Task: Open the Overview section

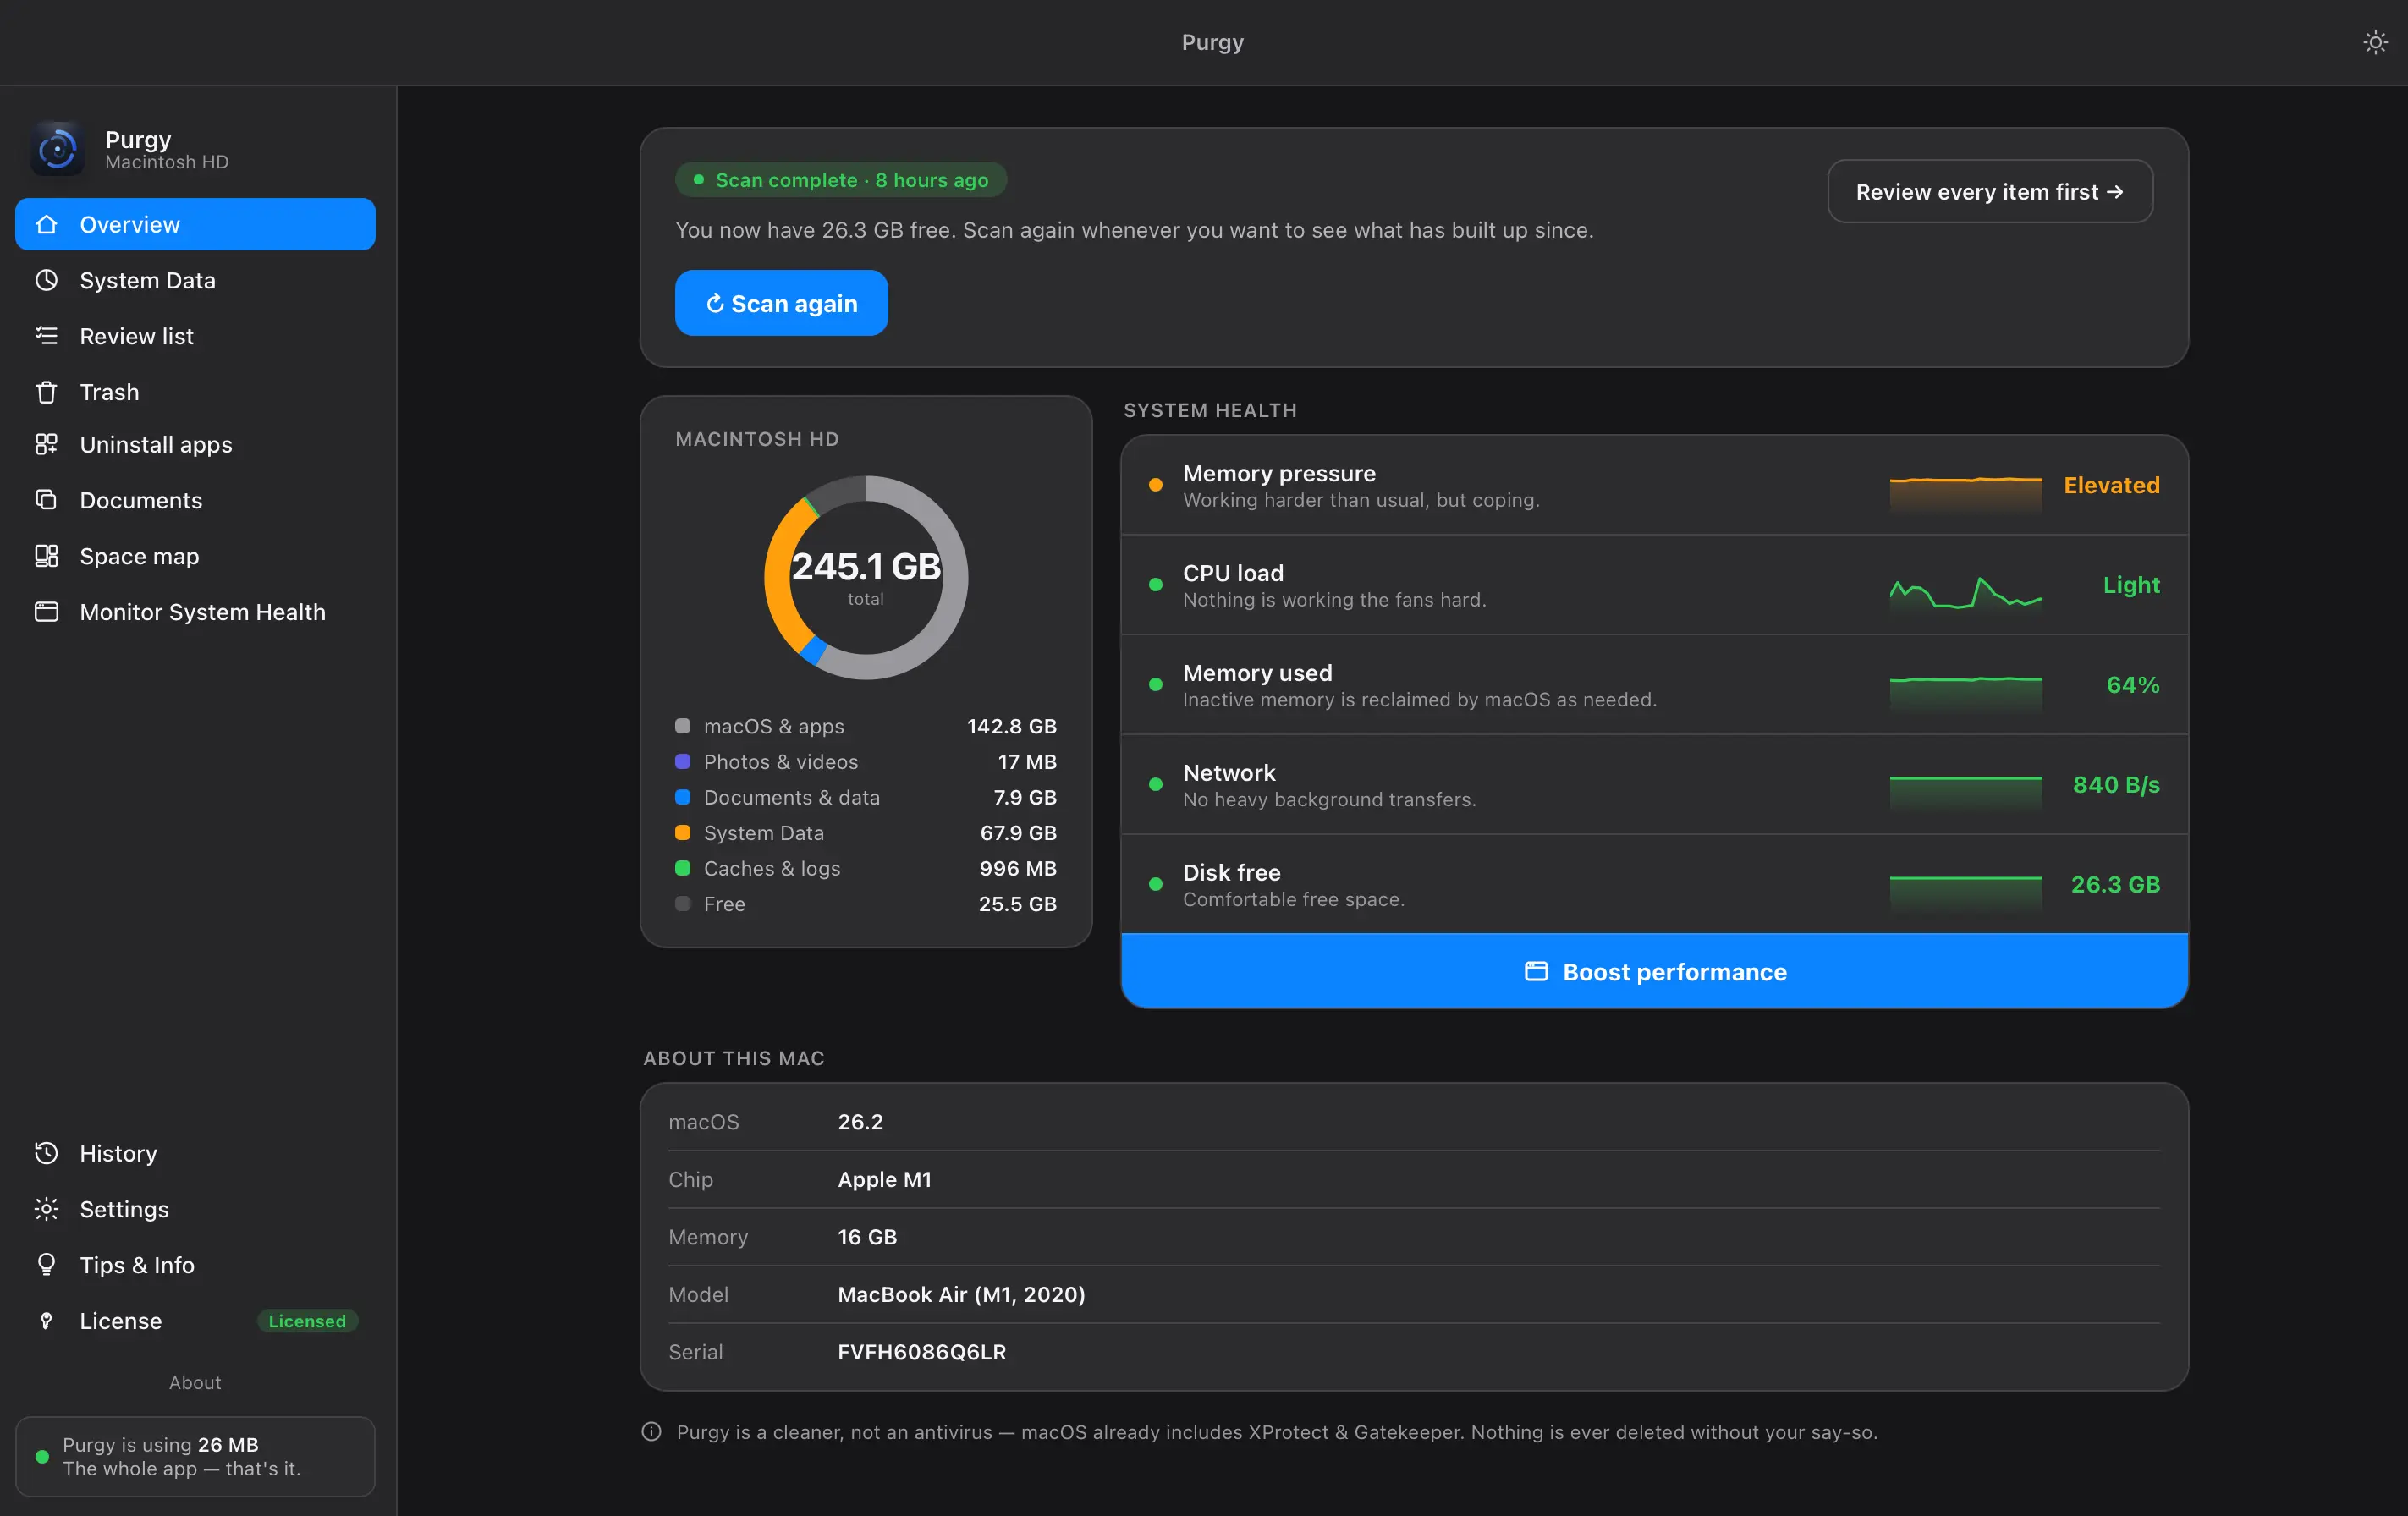Action: [x=195, y=224]
